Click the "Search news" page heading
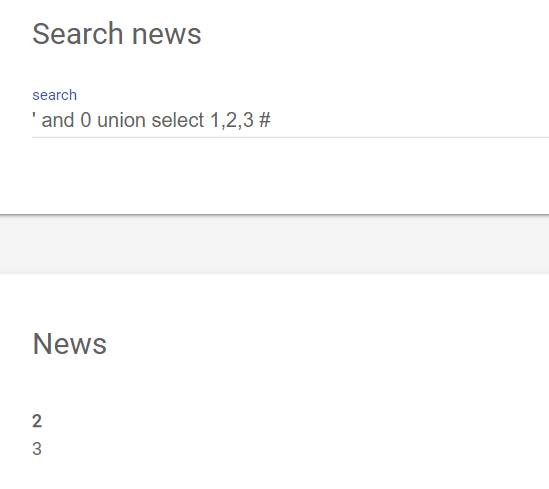The width and height of the screenshot is (549, 489). click(x=117, y=34)
